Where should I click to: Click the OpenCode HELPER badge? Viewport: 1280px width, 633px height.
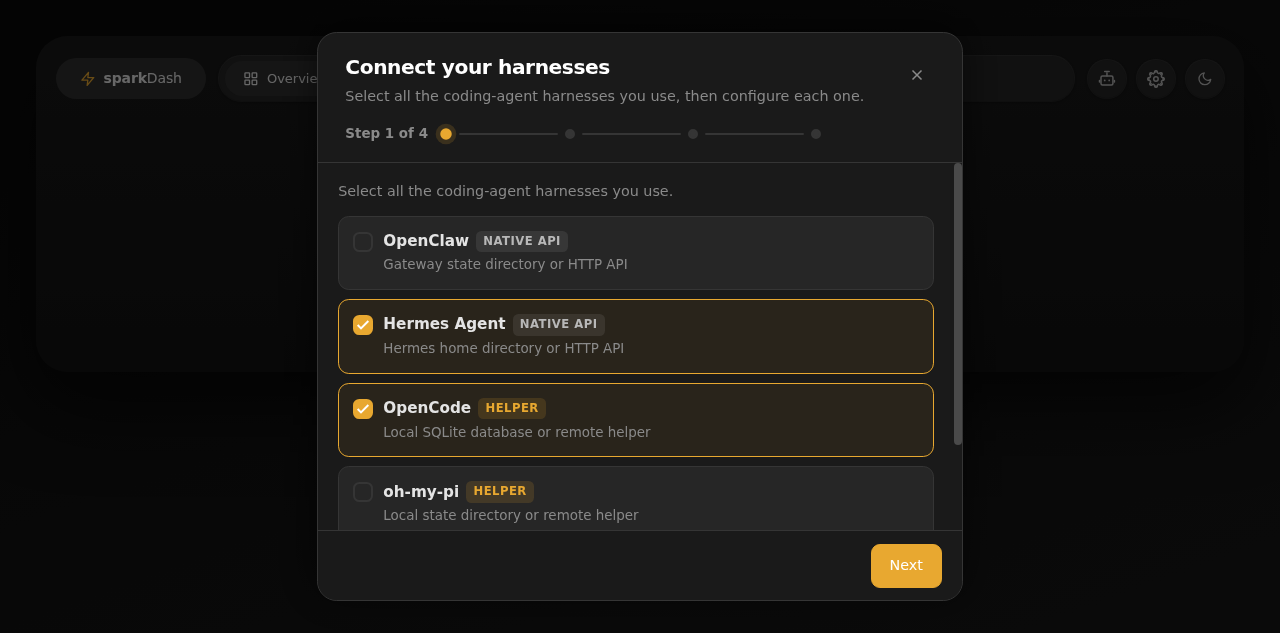pyautogui.click(x=512, y=408)
